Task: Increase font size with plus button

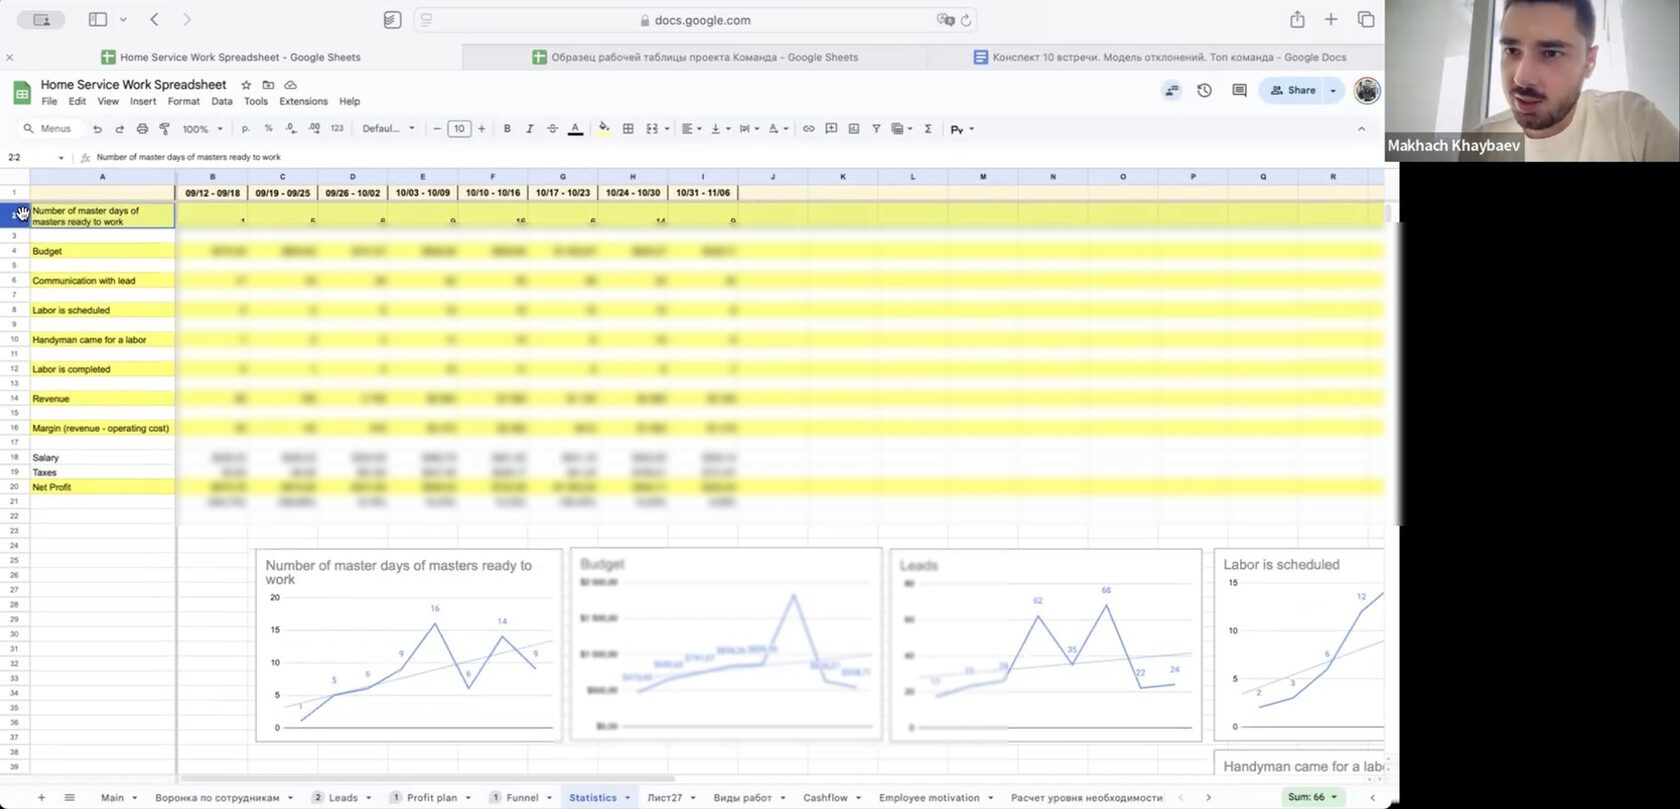Action: point(481,129)
